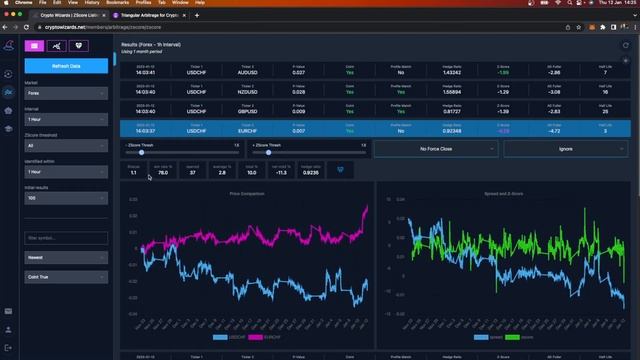
Task: Click the refresh icon at results top right
Action: (626, 45)
